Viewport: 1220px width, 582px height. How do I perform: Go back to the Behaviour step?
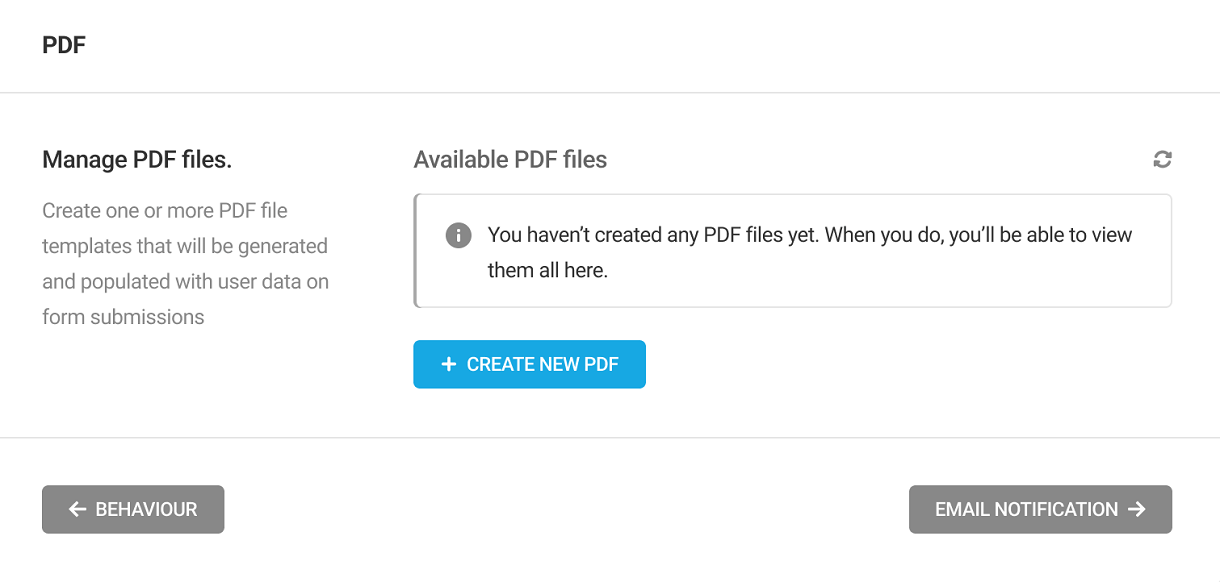point(133,509)
